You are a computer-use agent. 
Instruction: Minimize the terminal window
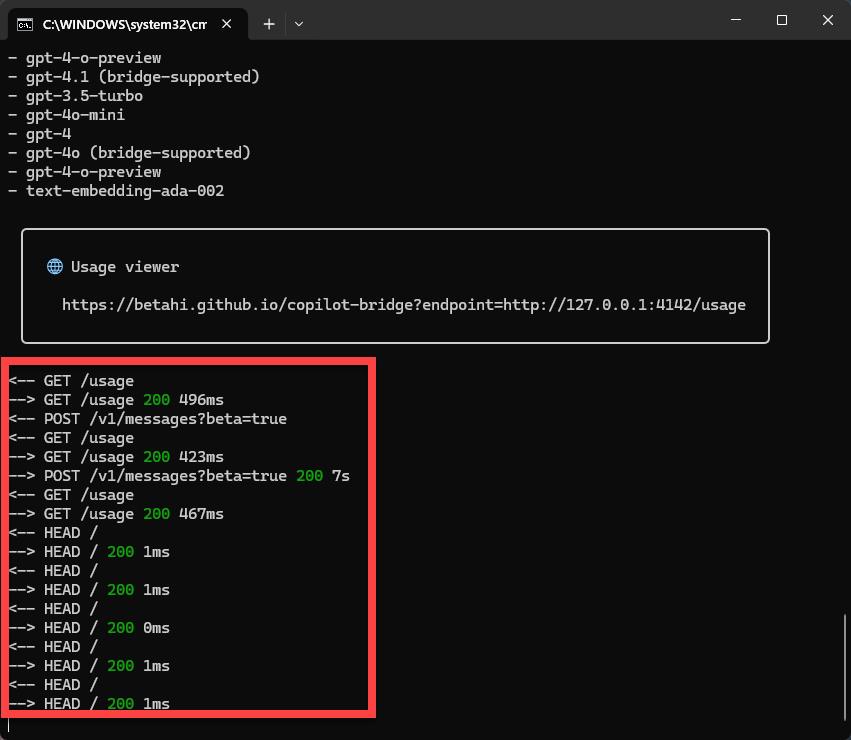(736, 20)
